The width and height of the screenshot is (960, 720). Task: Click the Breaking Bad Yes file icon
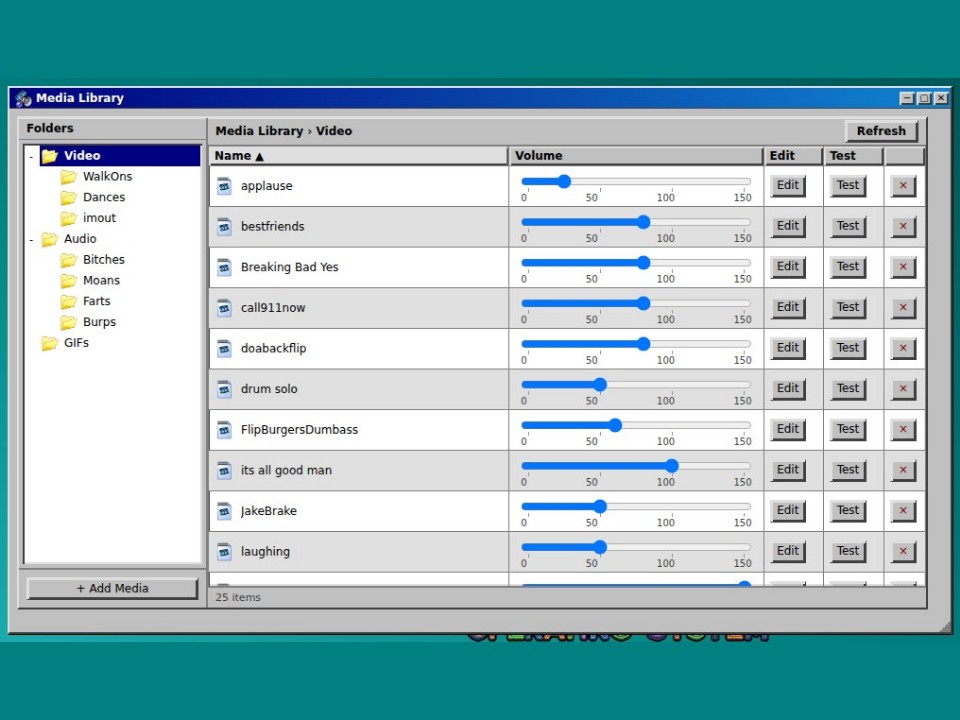point(225,267)
